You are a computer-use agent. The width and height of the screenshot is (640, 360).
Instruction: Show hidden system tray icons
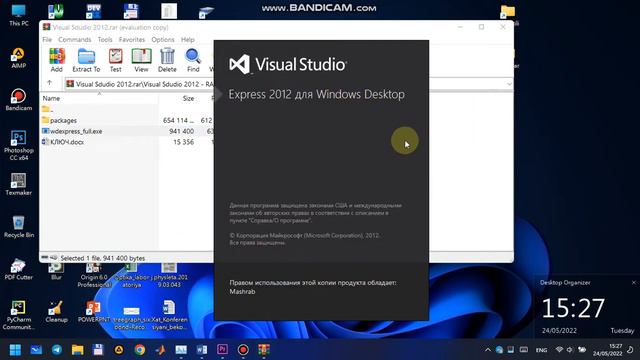[x=488, y=350]
